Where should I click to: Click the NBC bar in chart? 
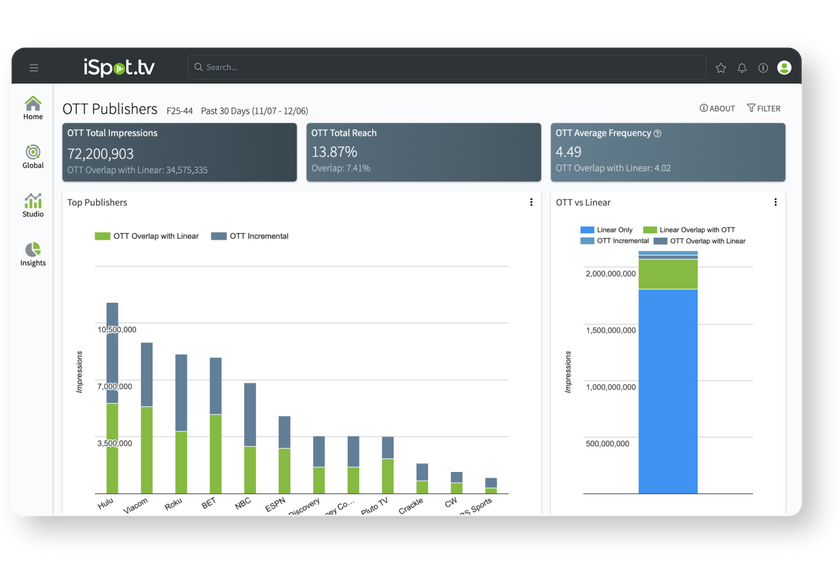[x=250, y=438]
